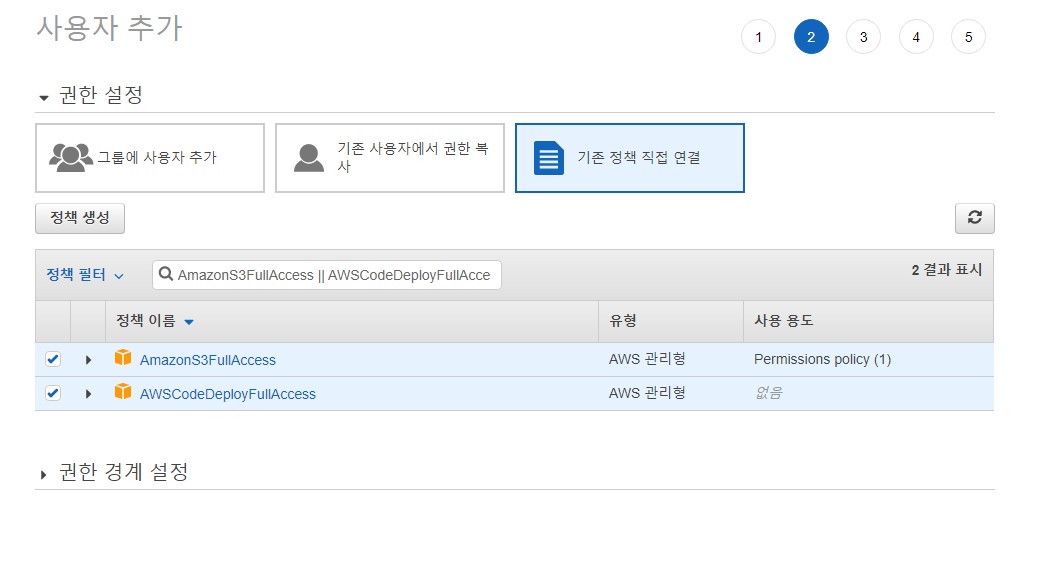Click into the policy search input field
The image size is (1039, 581).
point(335,275)
